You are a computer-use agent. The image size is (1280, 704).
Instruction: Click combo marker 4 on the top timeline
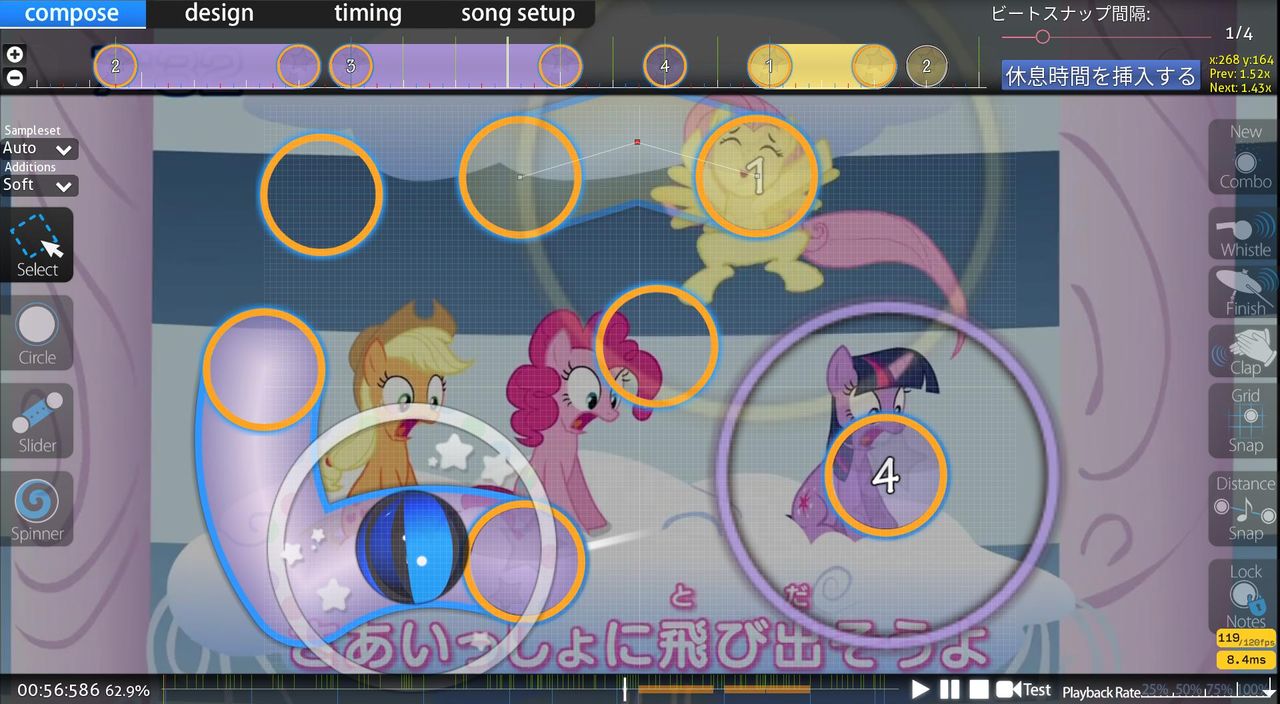click(x=663, y=65)
